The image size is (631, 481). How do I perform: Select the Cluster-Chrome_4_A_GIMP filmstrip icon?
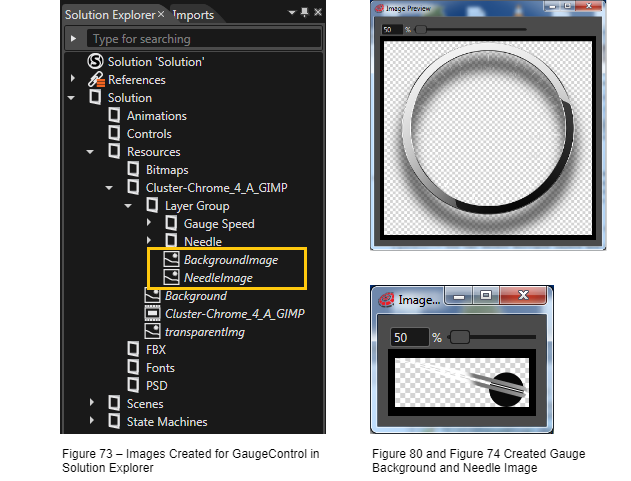[x=152, y=313]
